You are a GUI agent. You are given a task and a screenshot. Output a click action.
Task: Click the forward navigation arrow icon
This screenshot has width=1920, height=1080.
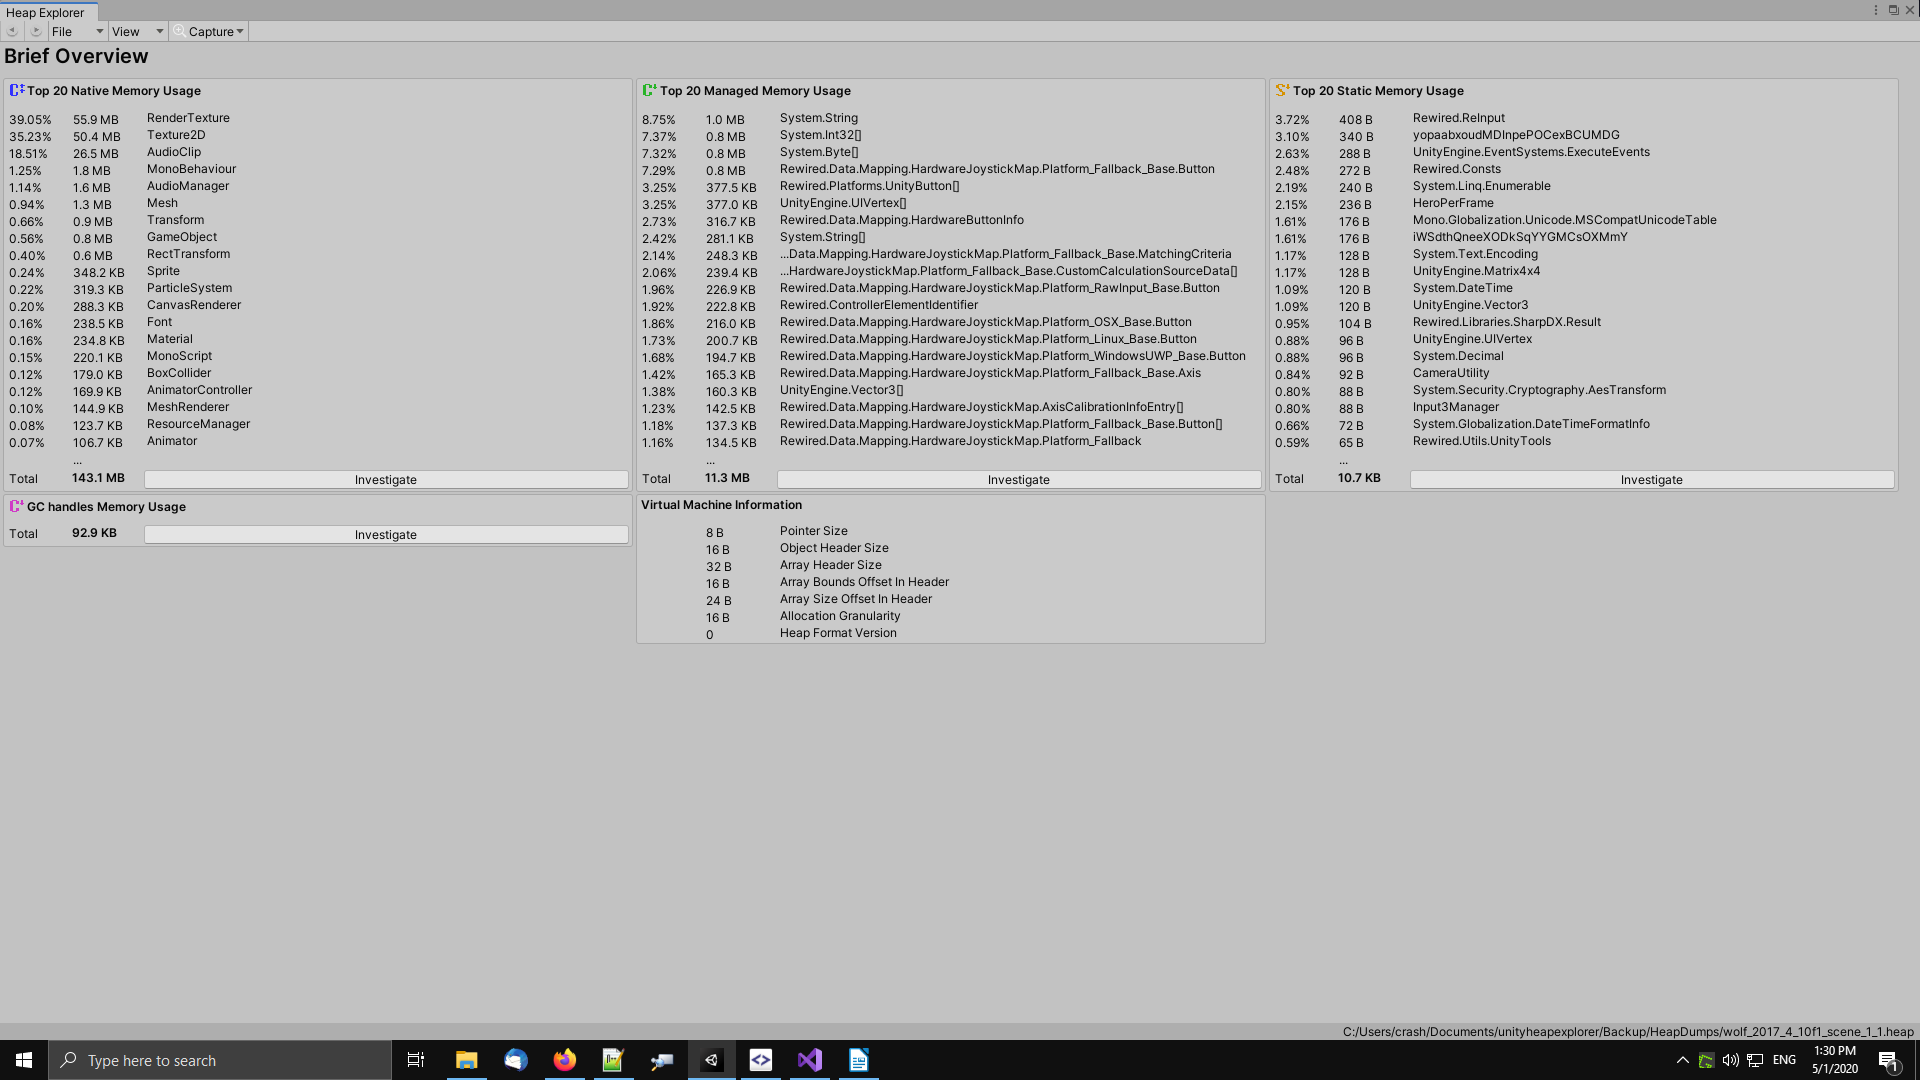click(x=36, y=31)
